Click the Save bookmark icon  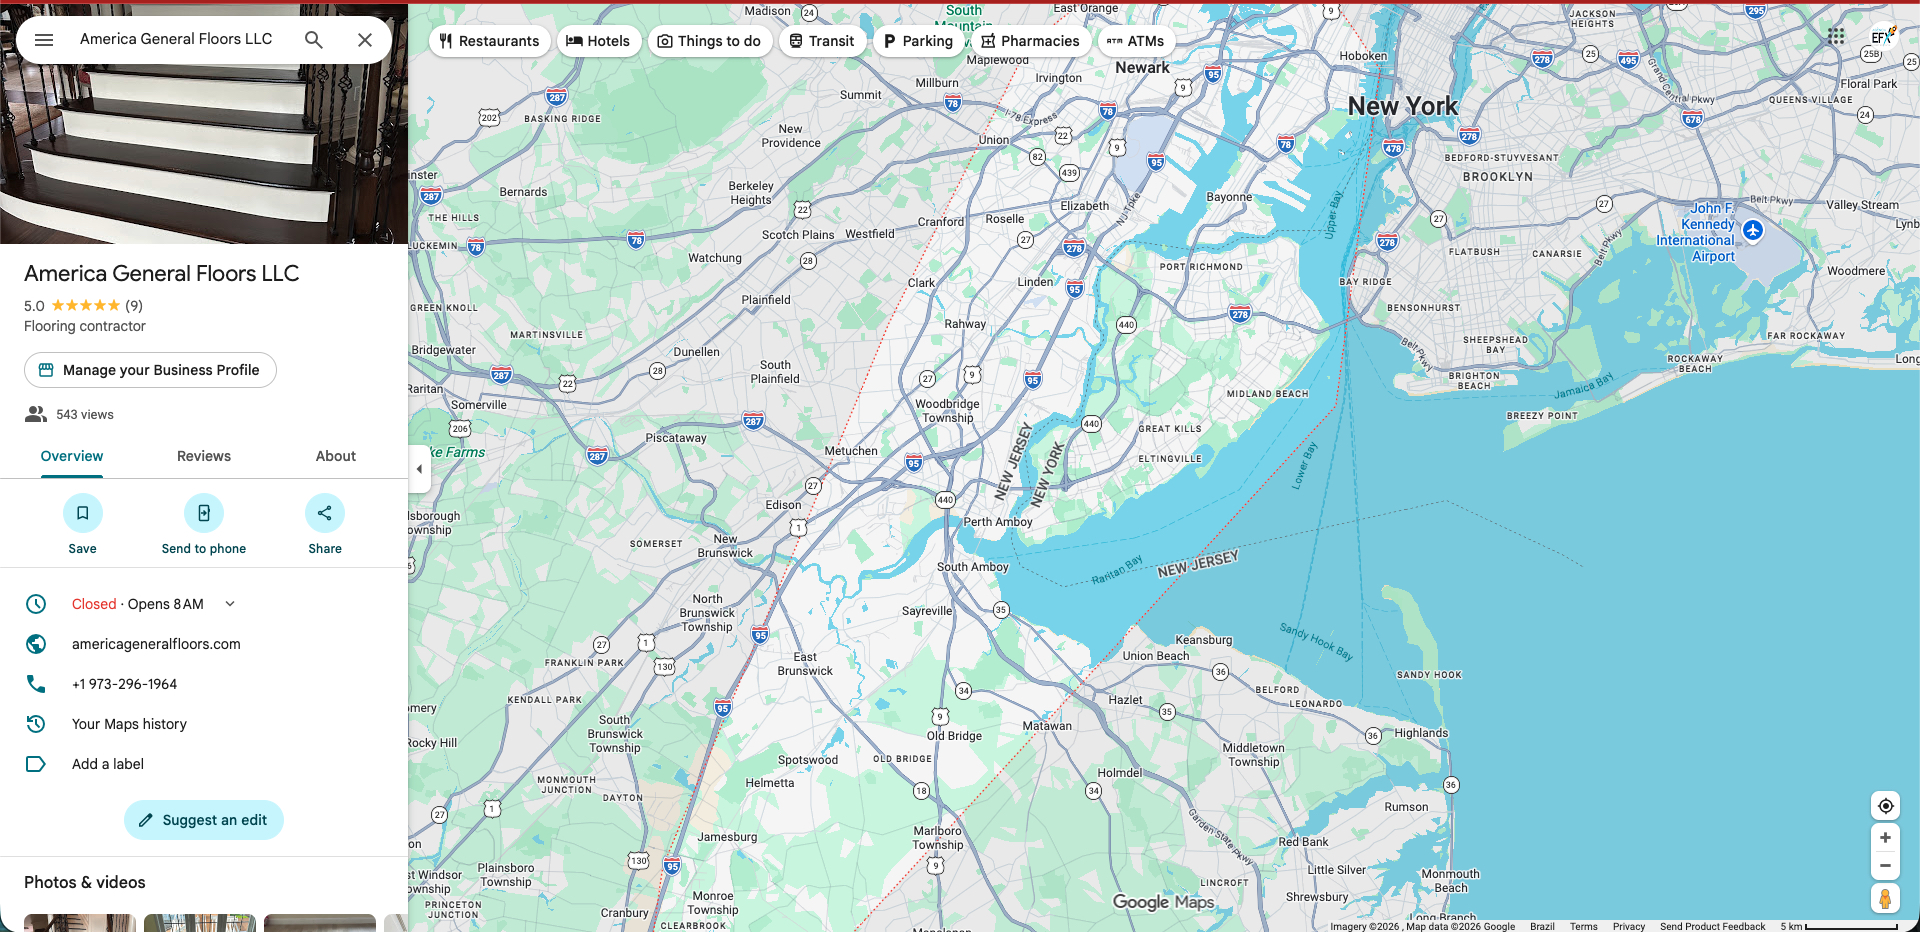click(82, 513)
